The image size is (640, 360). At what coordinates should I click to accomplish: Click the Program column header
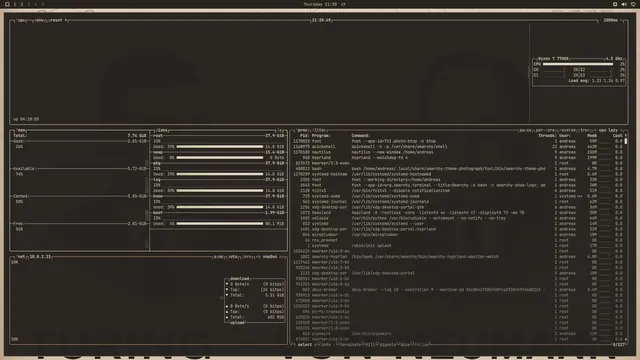coord(321,136)
